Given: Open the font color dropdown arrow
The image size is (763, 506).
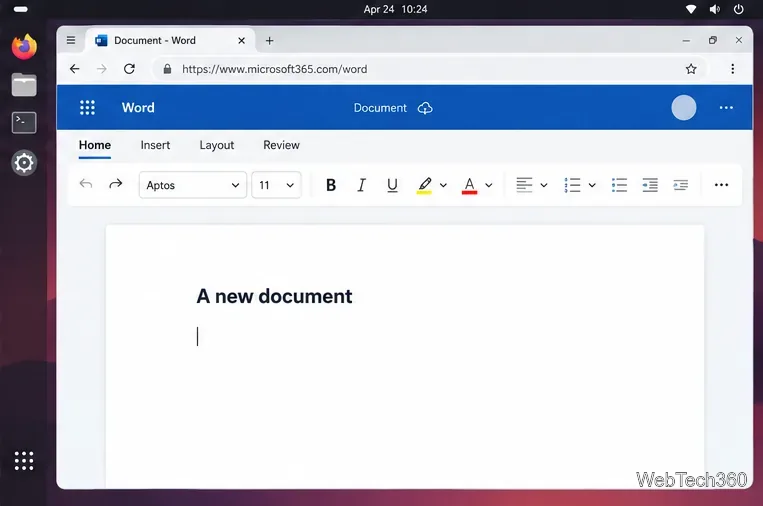Looking at the screenshot, I should (489, 185).
